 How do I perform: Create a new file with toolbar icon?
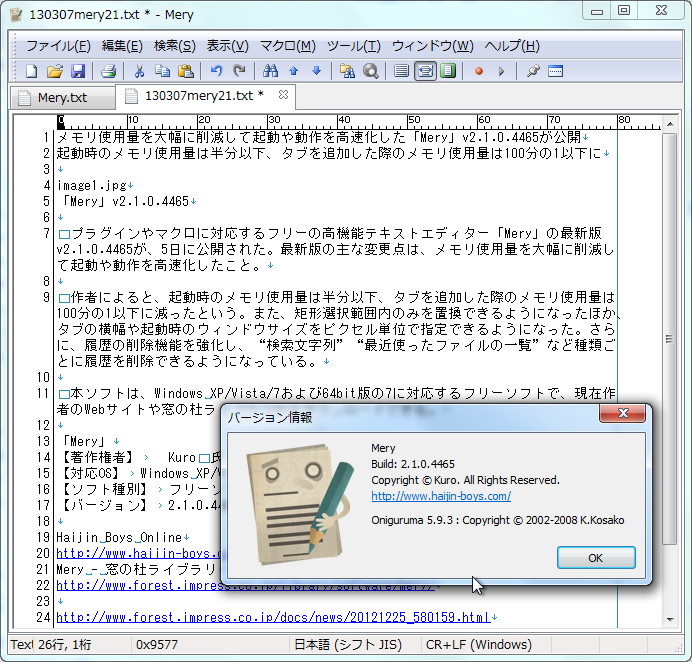tap(31, 71)
